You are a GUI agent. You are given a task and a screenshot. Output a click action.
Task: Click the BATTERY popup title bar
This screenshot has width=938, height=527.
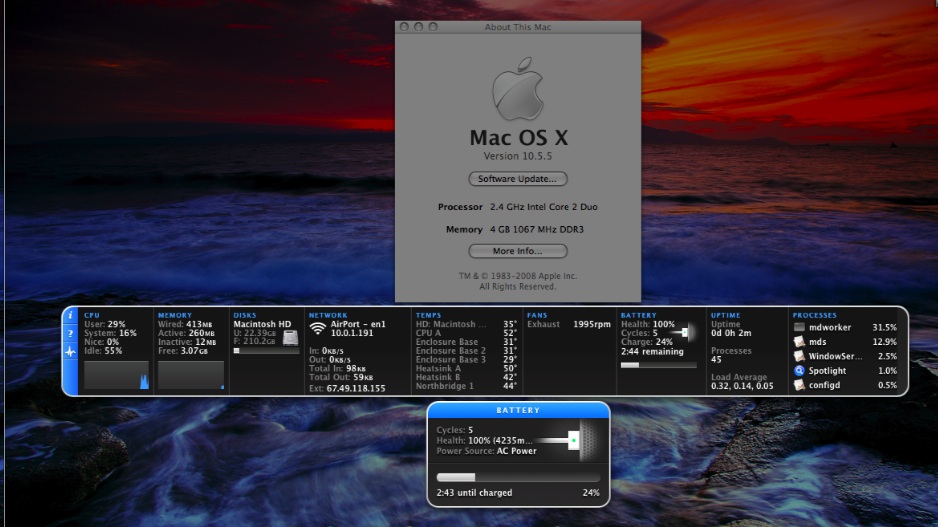tap(518, 410)
